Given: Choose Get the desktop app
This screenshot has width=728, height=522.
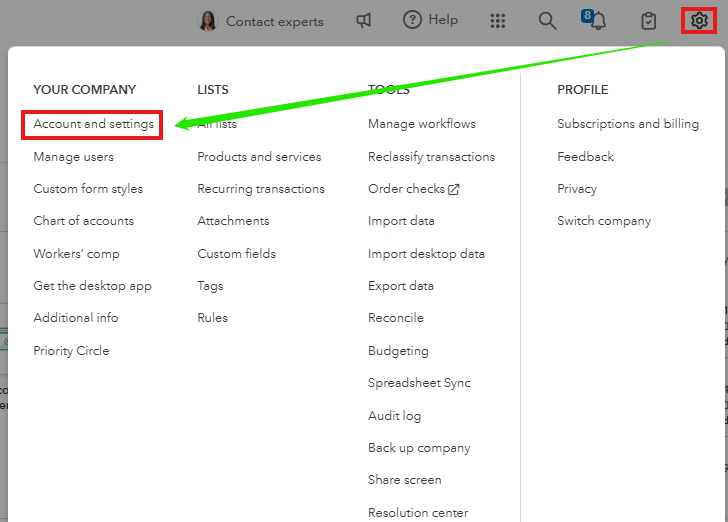Looking at the screenshot, I should click(x=92, y=286).
